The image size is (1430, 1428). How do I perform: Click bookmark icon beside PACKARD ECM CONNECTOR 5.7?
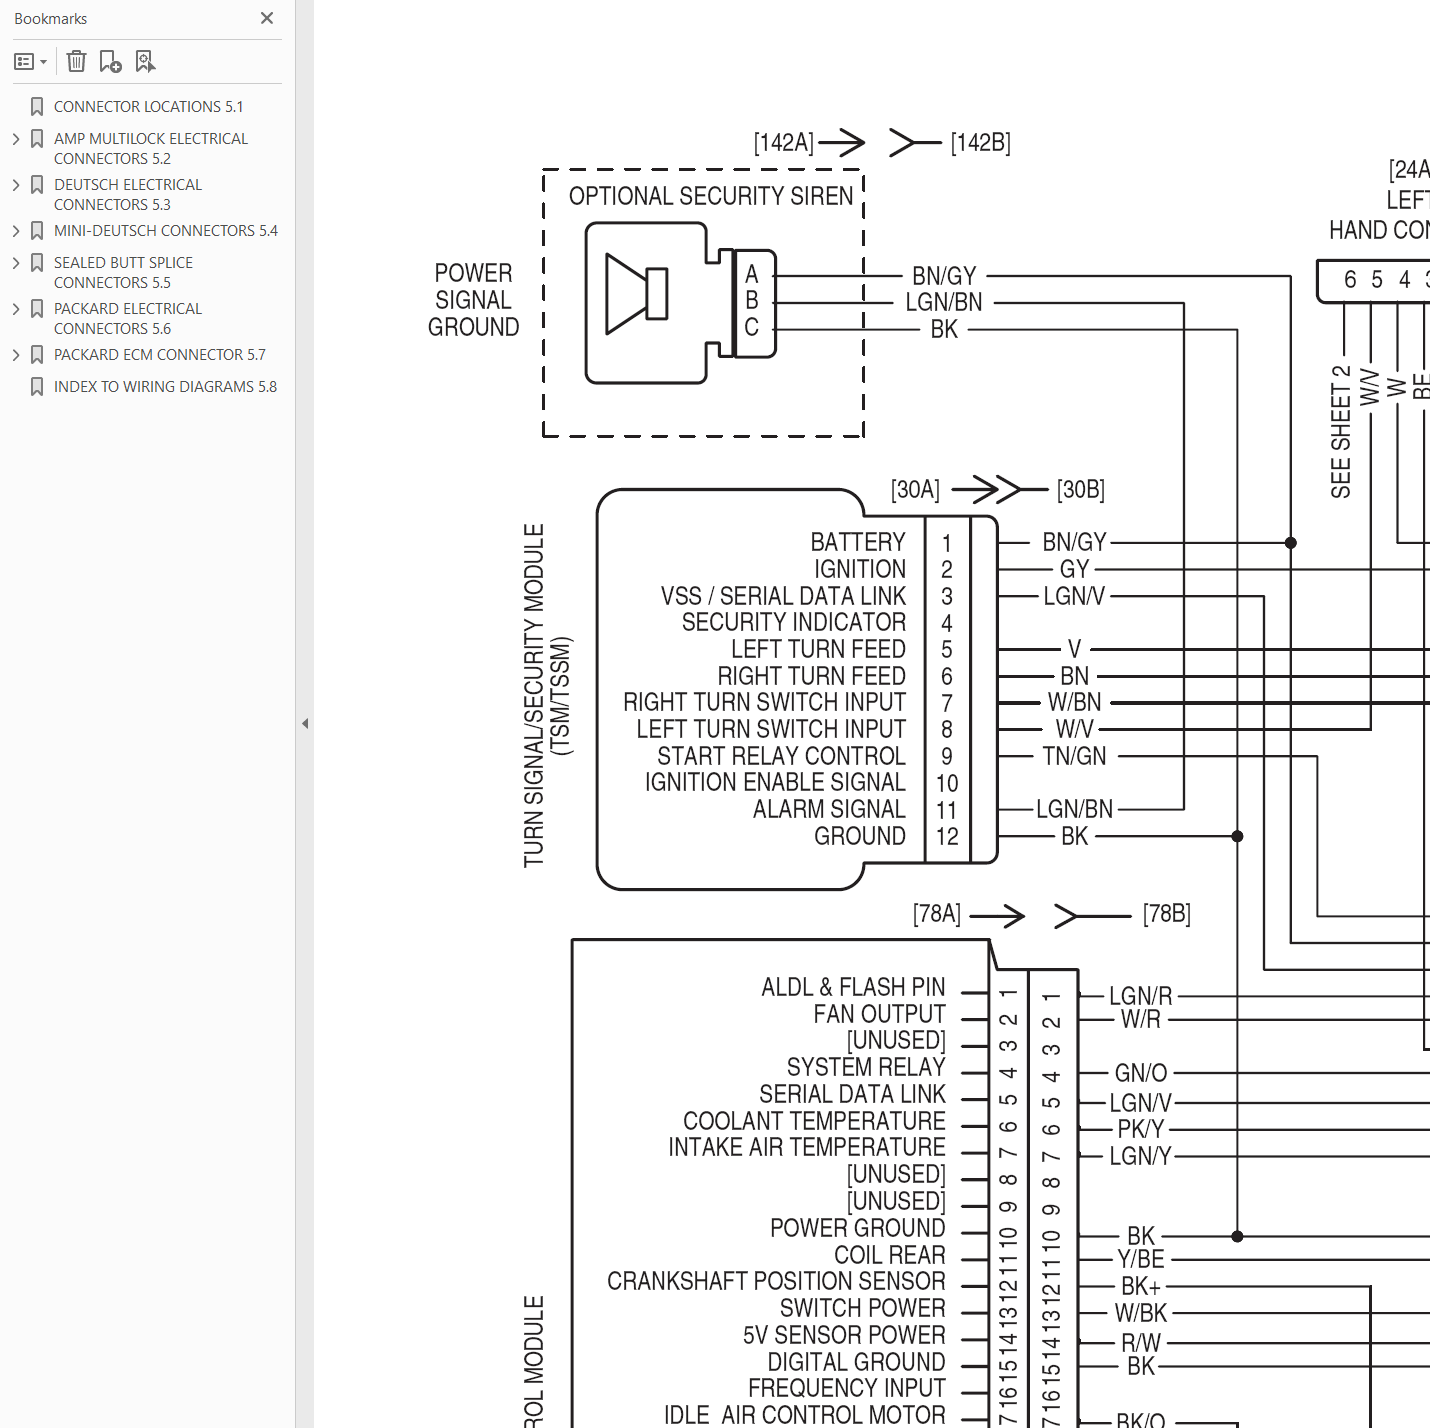[37, 354]
